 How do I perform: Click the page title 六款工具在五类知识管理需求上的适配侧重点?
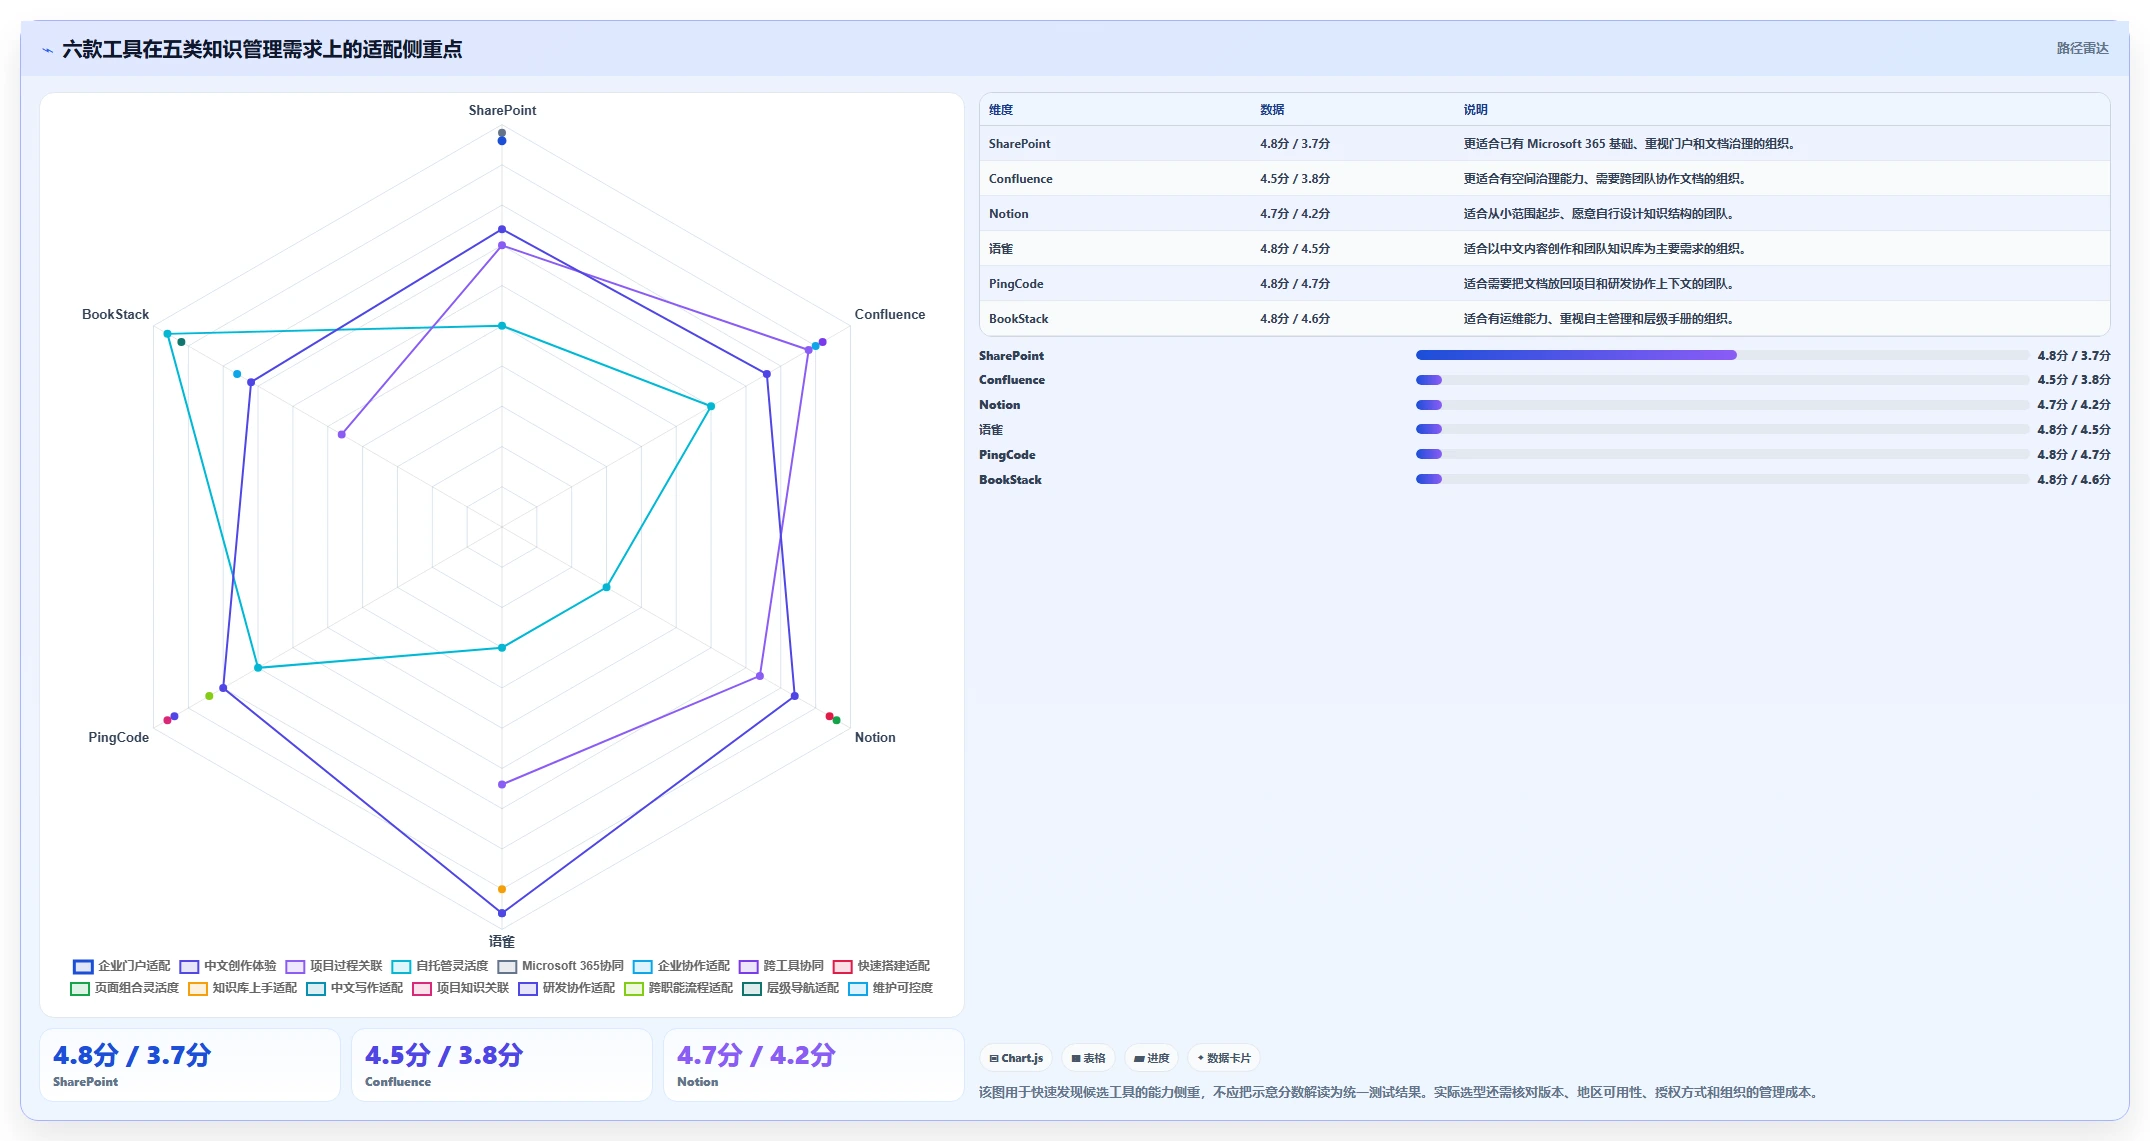coord(262,49)
